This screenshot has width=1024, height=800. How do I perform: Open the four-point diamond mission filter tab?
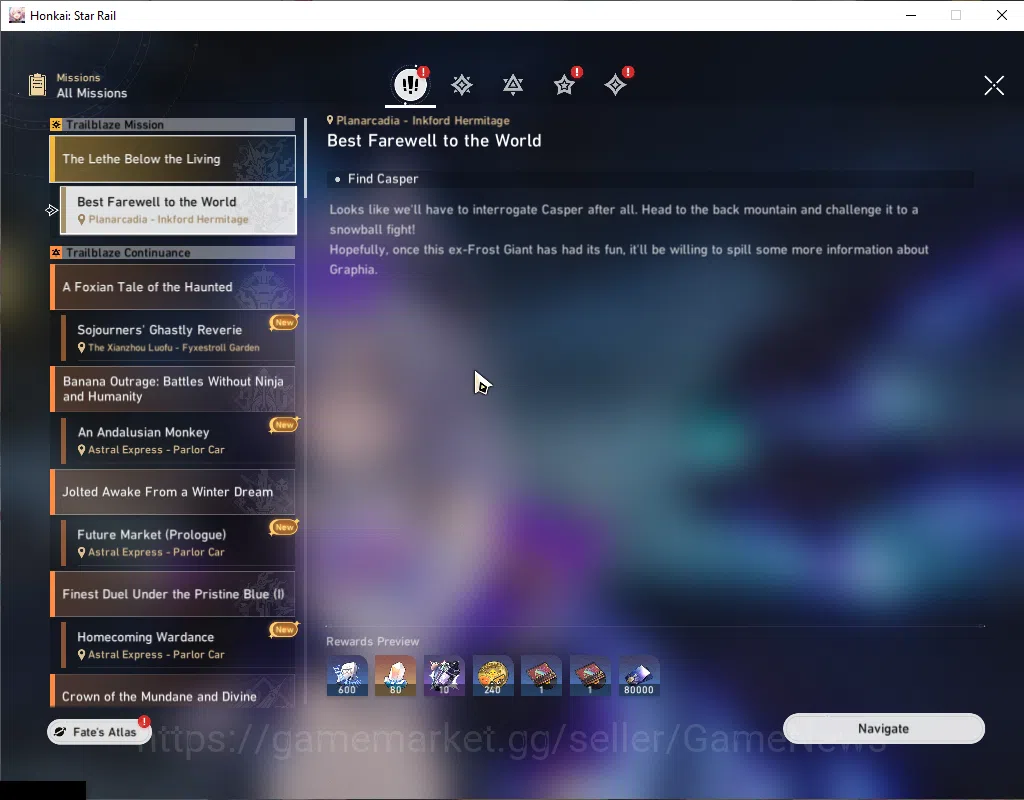pos(615,85)
